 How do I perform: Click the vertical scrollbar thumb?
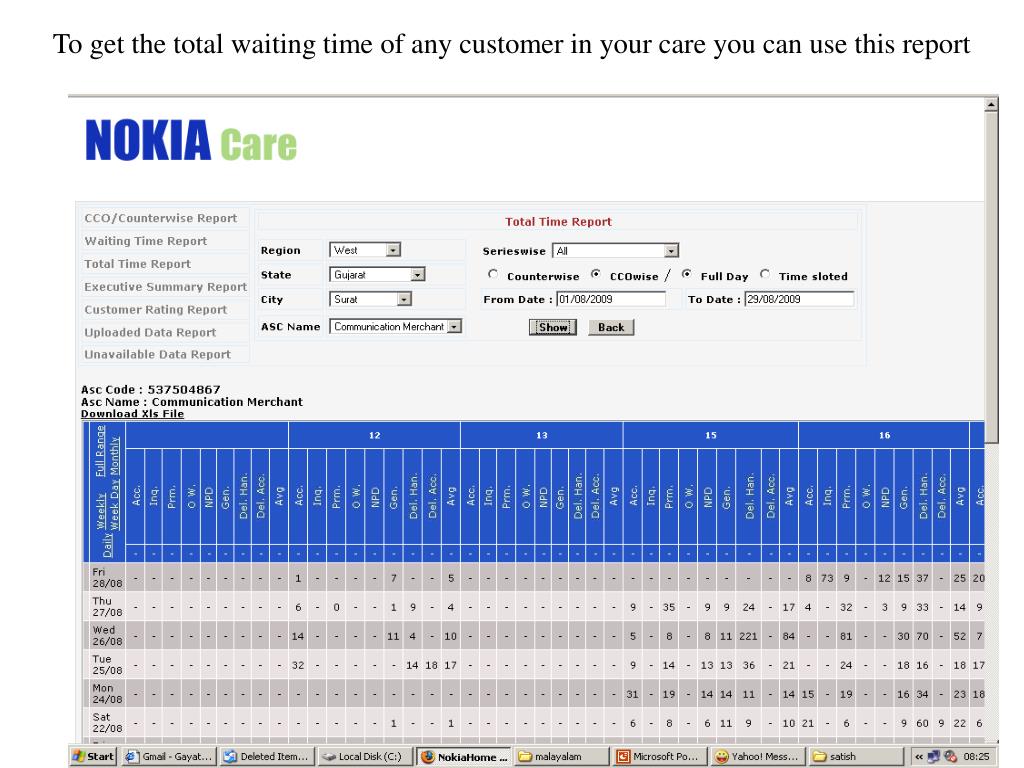point(991,277)
